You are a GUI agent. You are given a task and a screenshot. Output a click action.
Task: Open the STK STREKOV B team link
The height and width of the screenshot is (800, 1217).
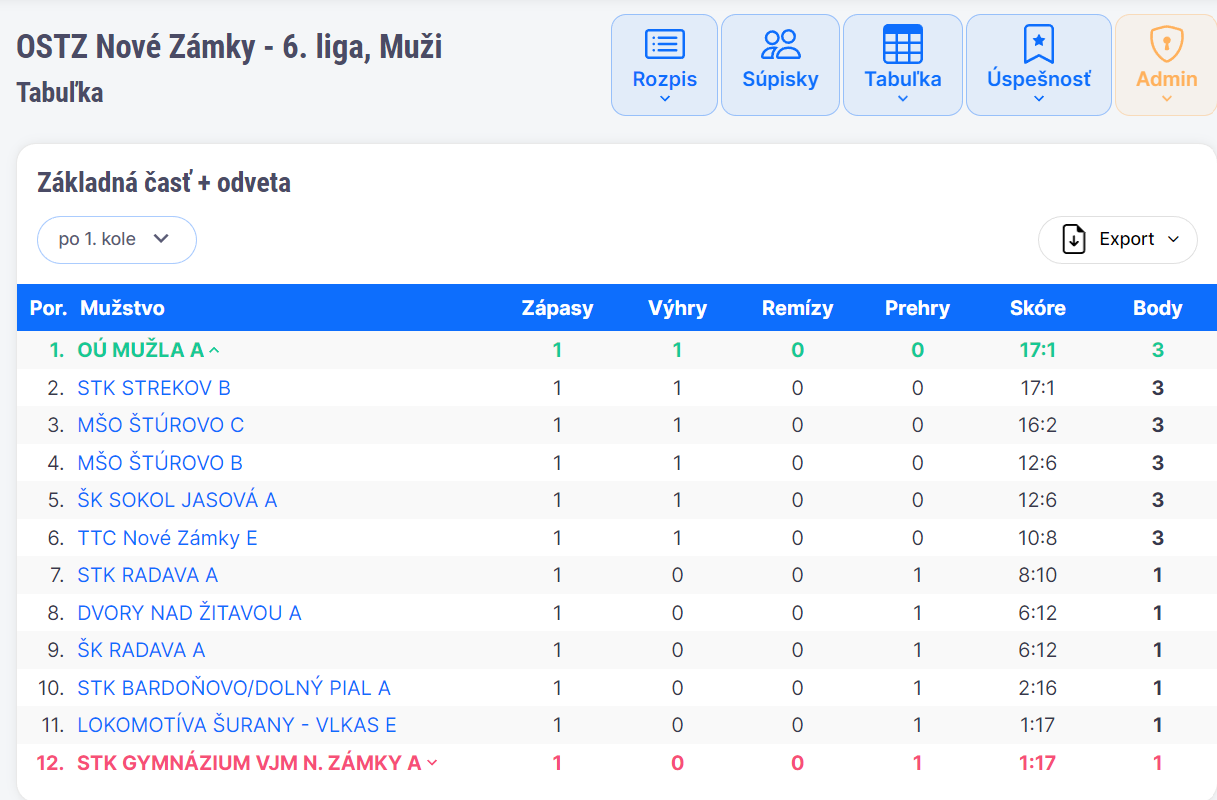154,388
